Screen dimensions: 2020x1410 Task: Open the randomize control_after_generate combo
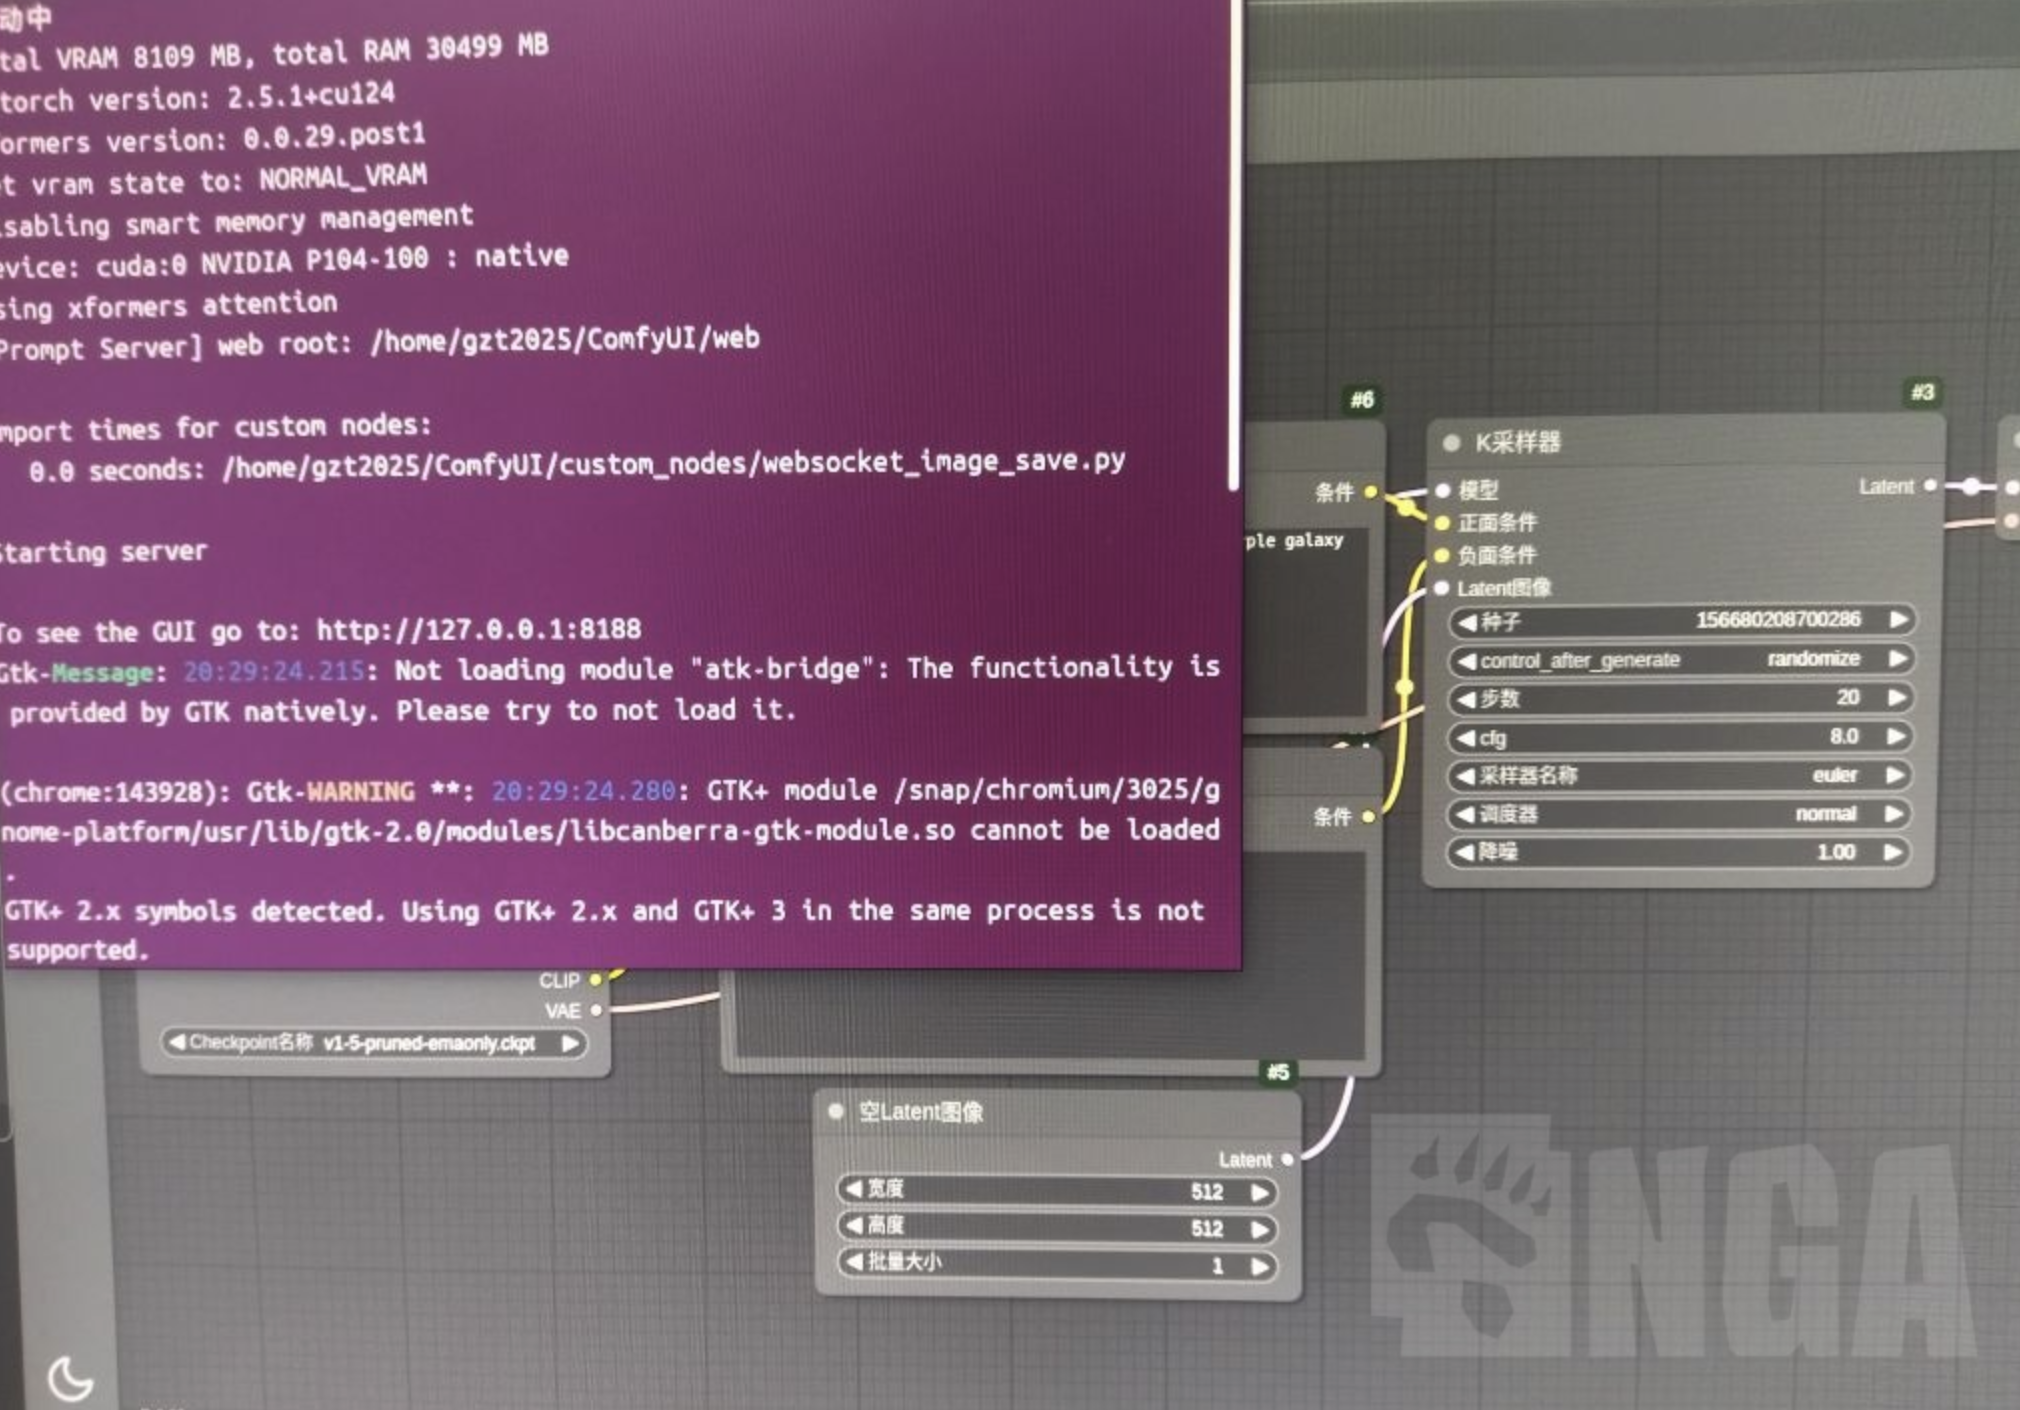(x=1681, y=659)
